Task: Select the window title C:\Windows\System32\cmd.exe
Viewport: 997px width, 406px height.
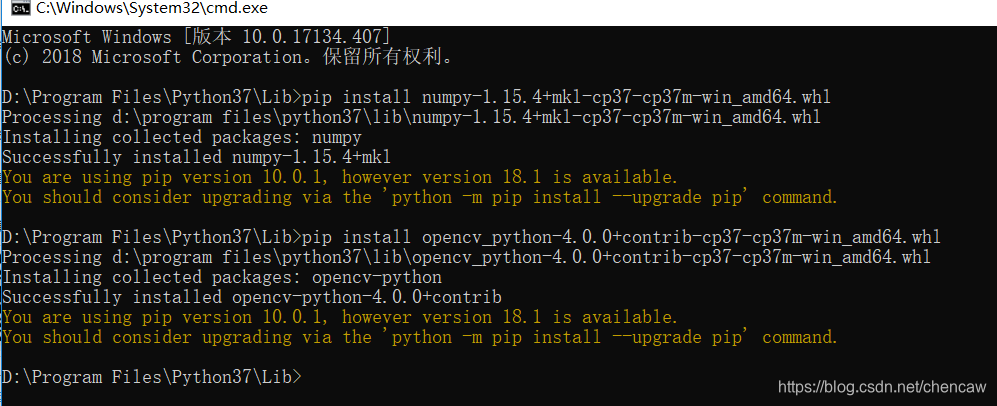Action: (x=152, y=9)
